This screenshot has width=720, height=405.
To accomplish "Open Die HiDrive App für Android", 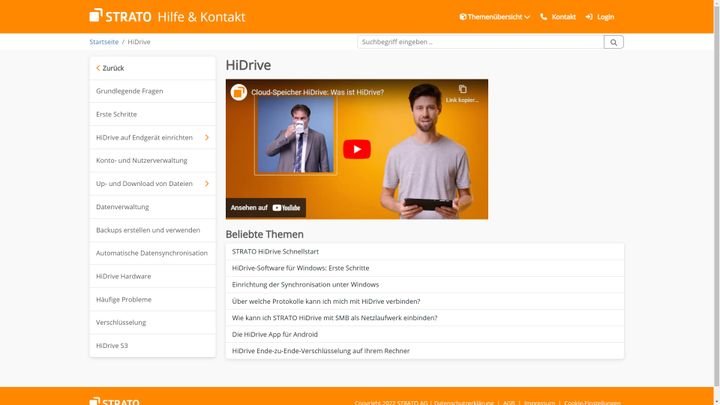I will (425, 334).
